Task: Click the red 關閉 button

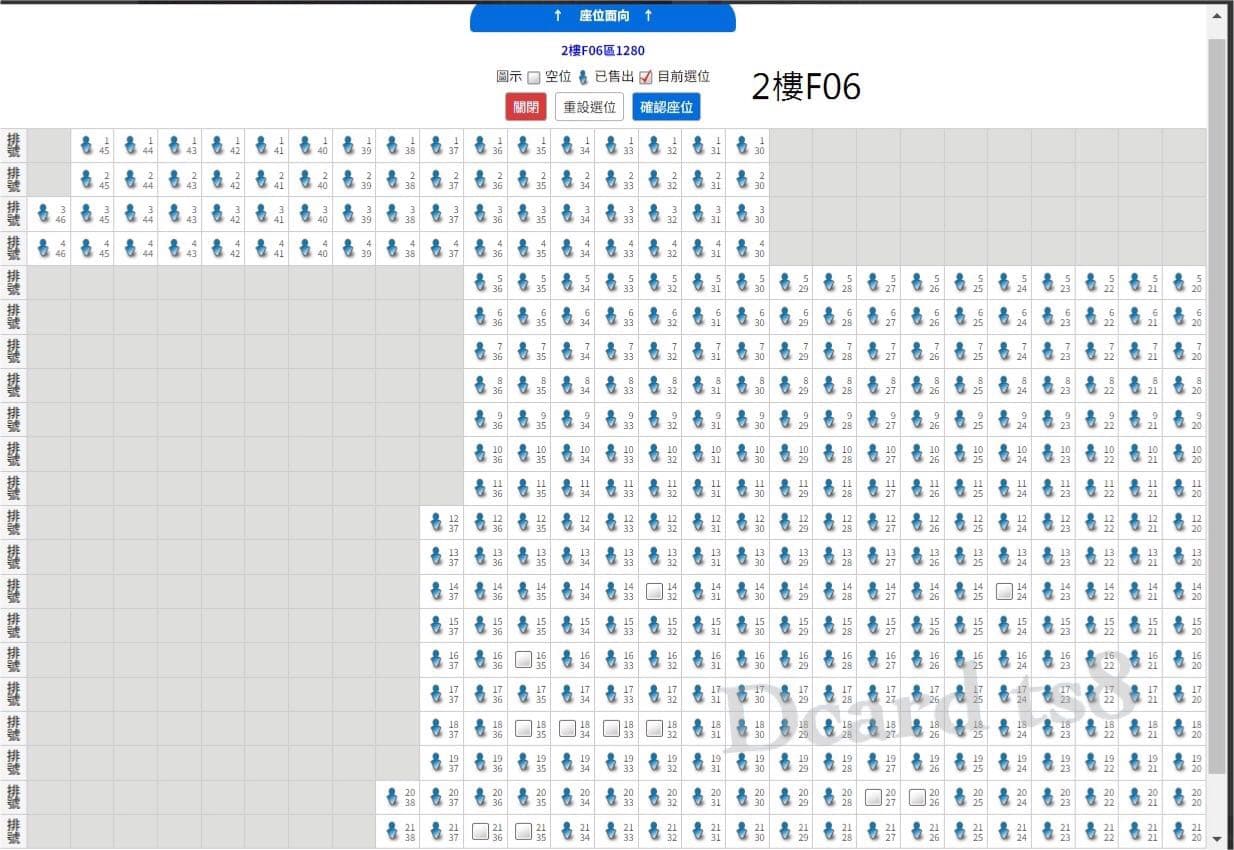Action: click(x=526, y=107)
